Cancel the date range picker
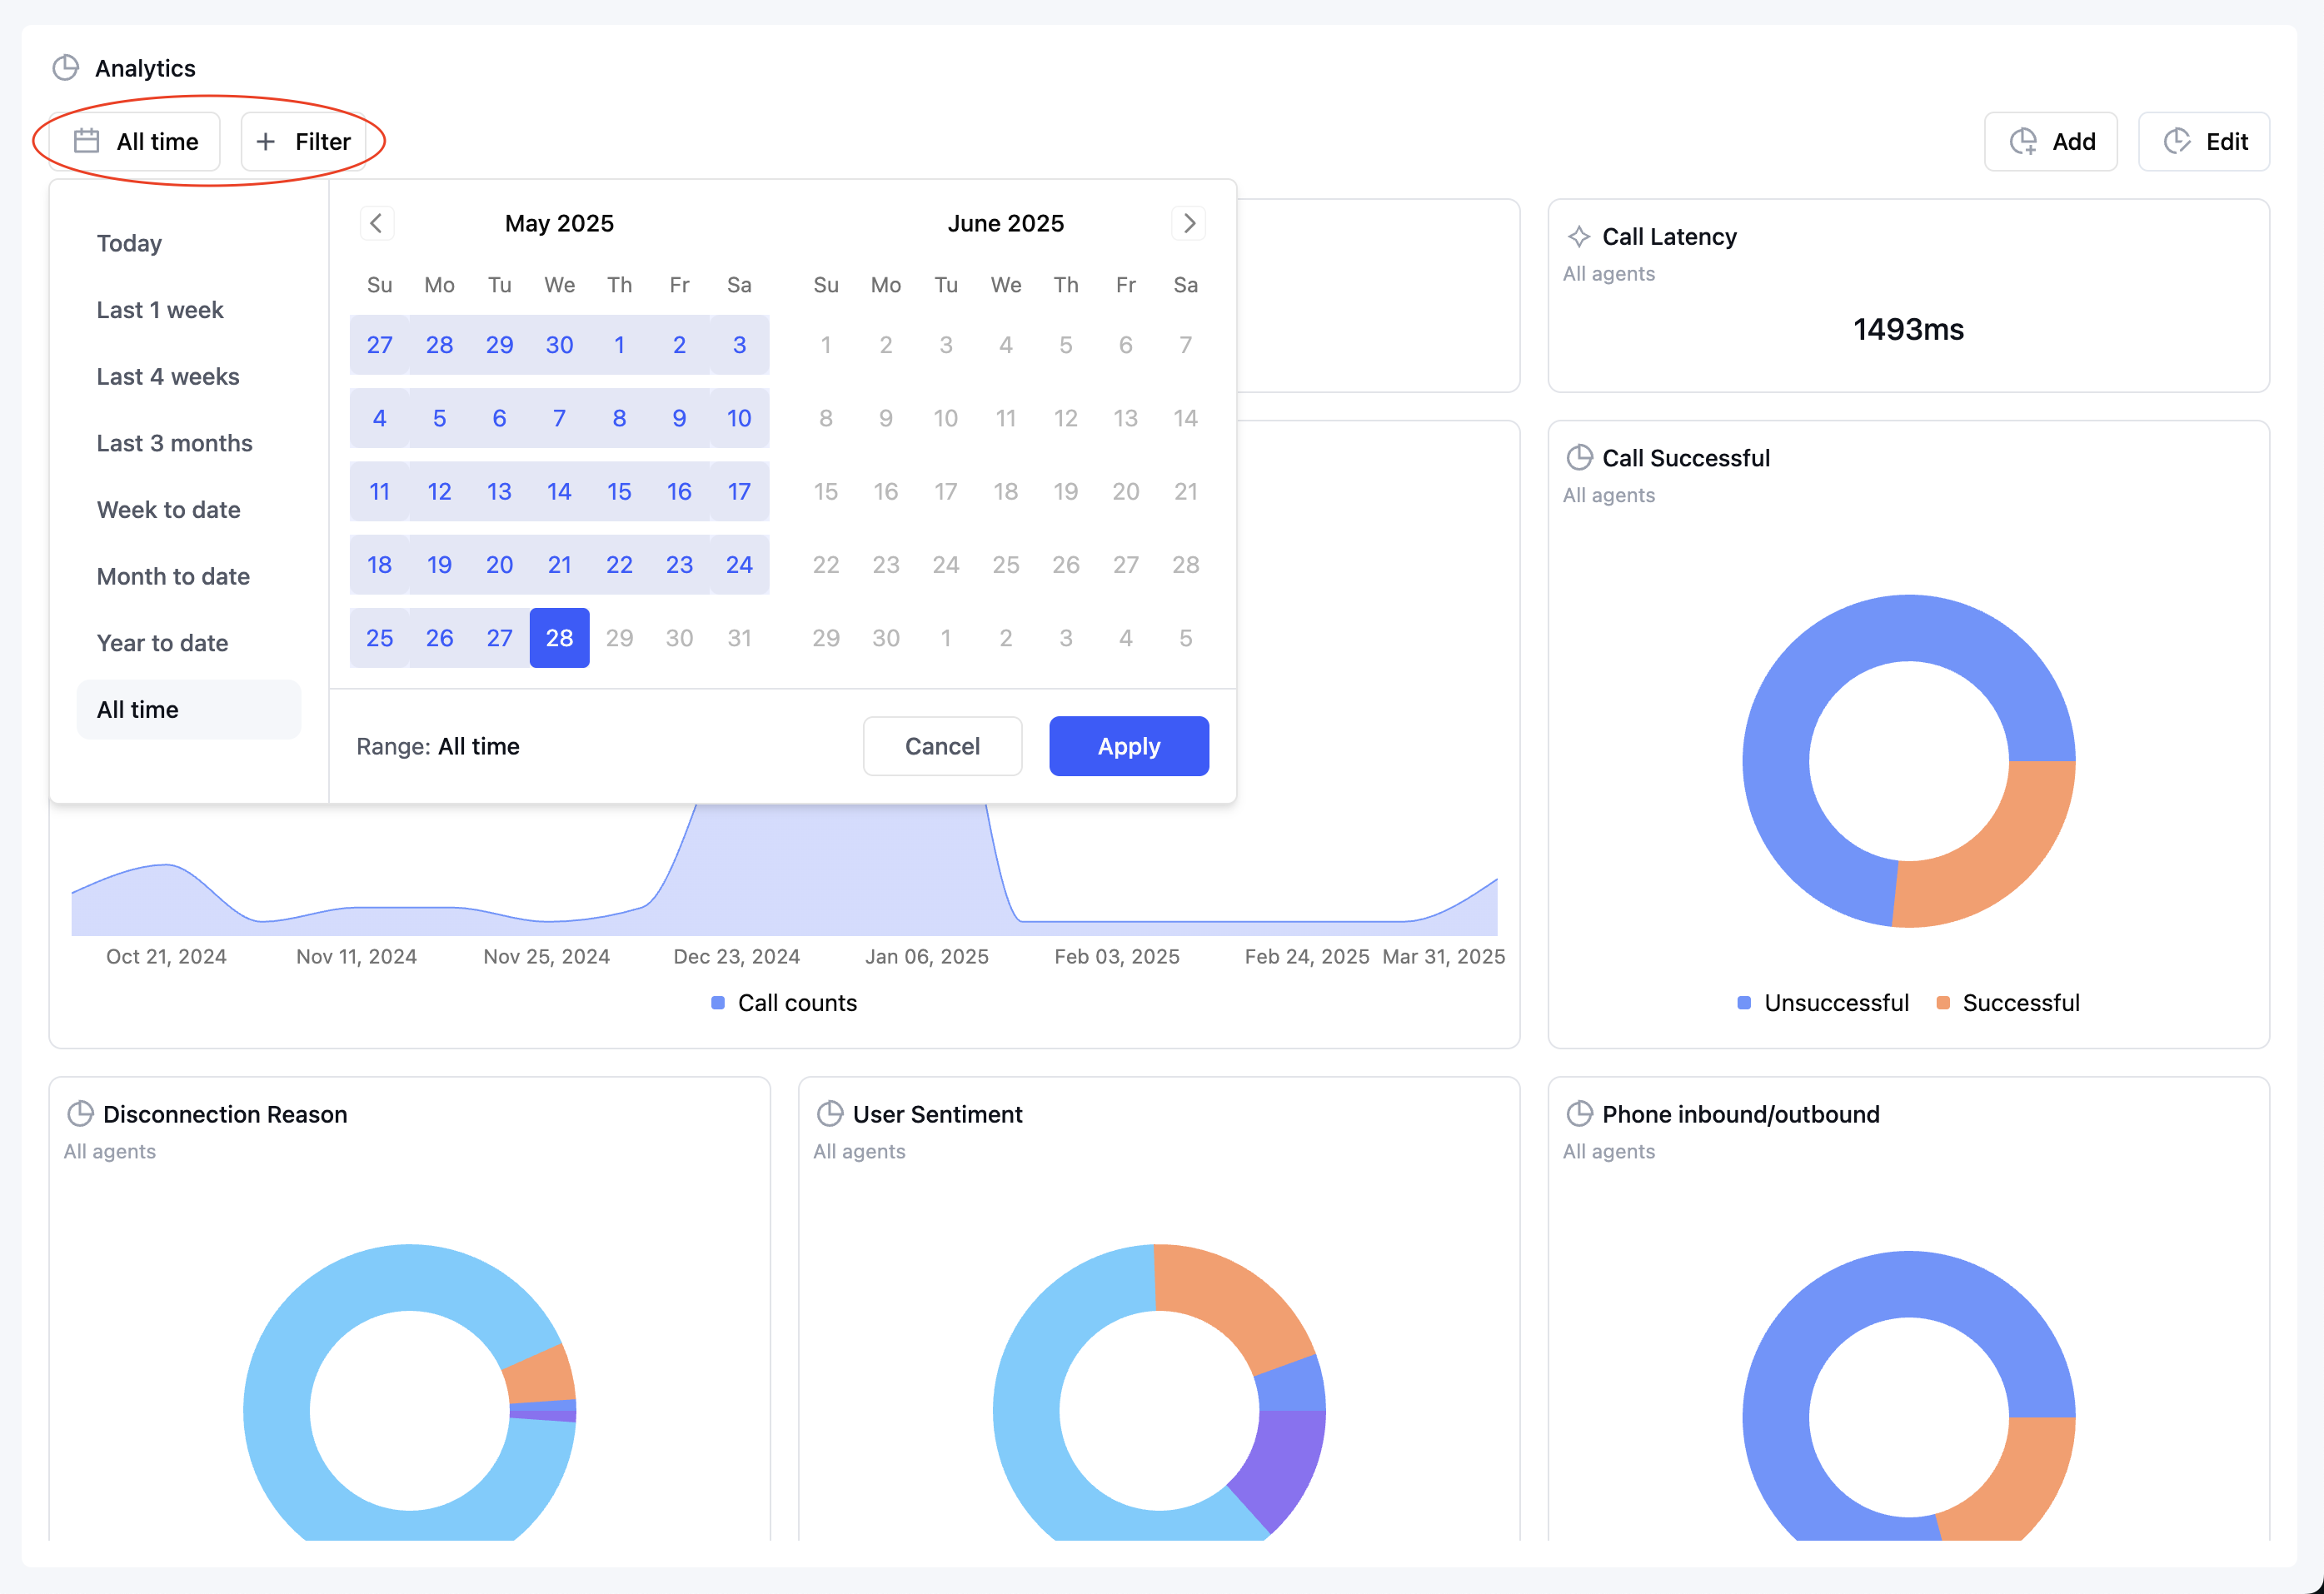The height and width of the screenshot is (1594, 2324). point(941,746)
